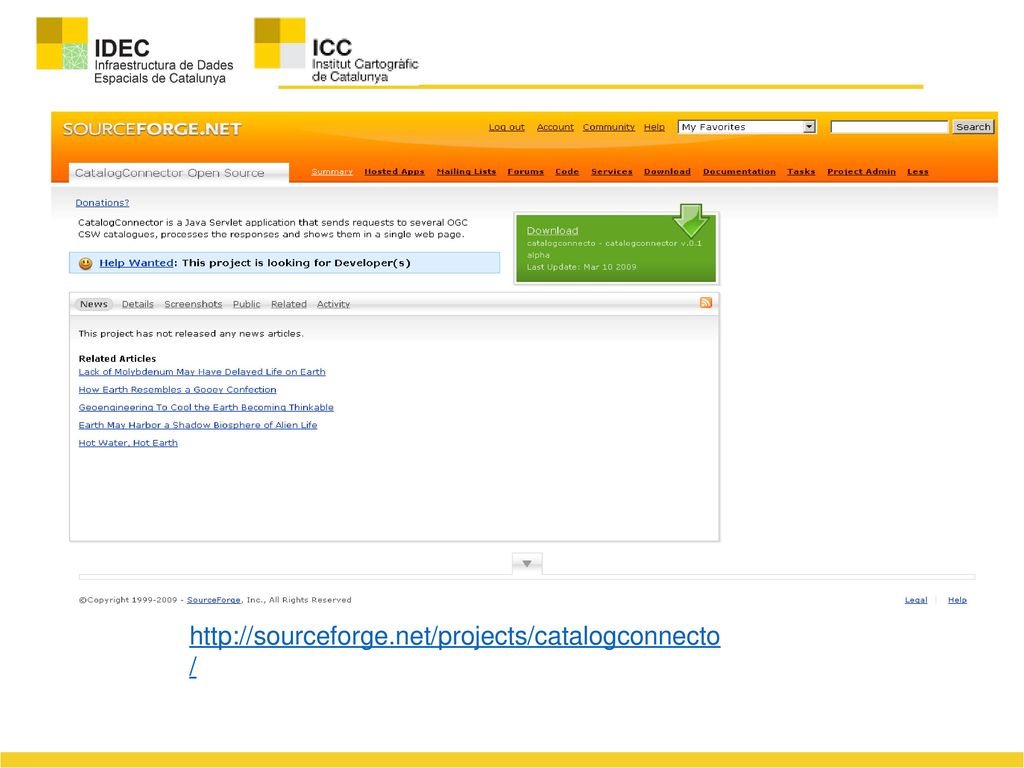Click the green download arrow icon
Viewport: 1024px width, 768px height.
691,220
